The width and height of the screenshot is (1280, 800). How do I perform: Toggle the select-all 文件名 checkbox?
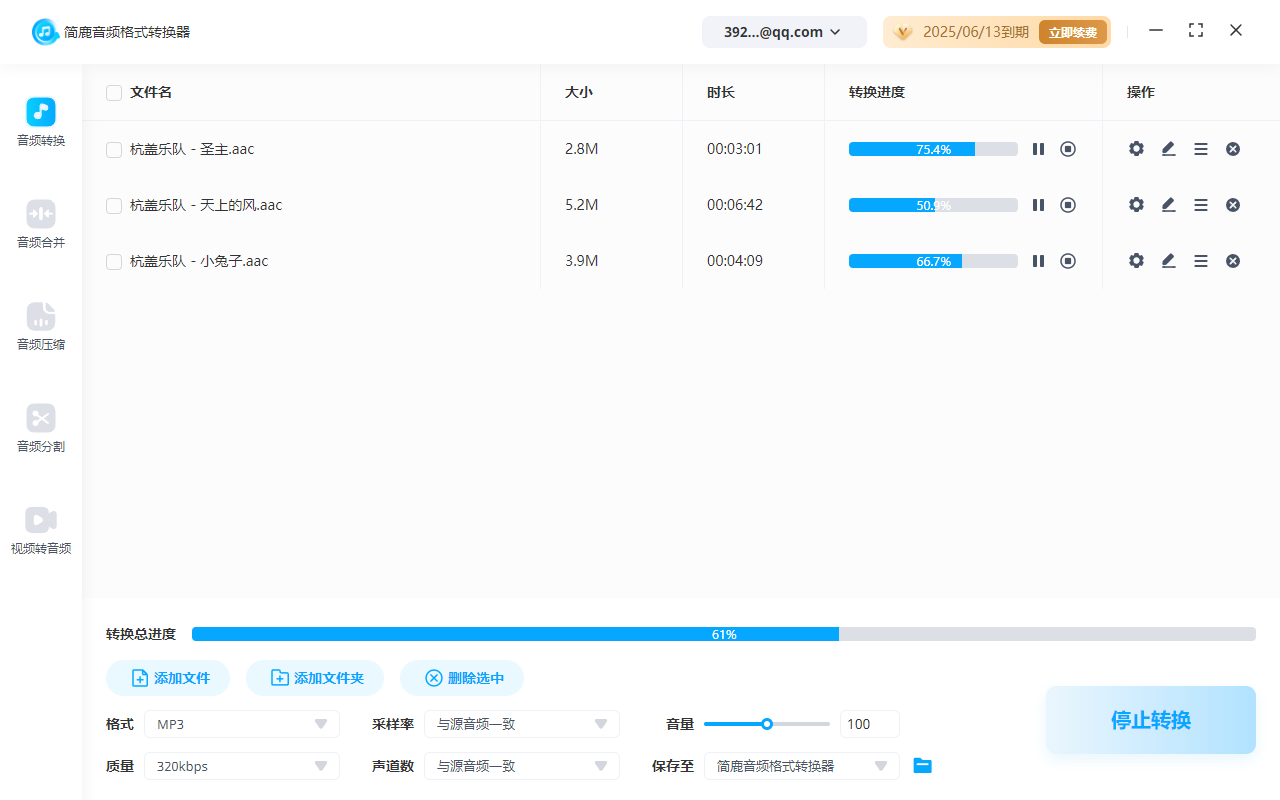tap(114, 93)
